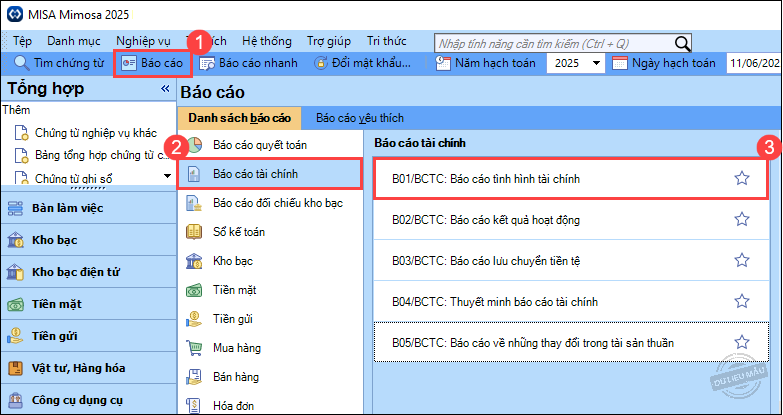Select Tiền mặt in left navigation
The height and width of the screenshot is (415, 783).
coord(88,304)
